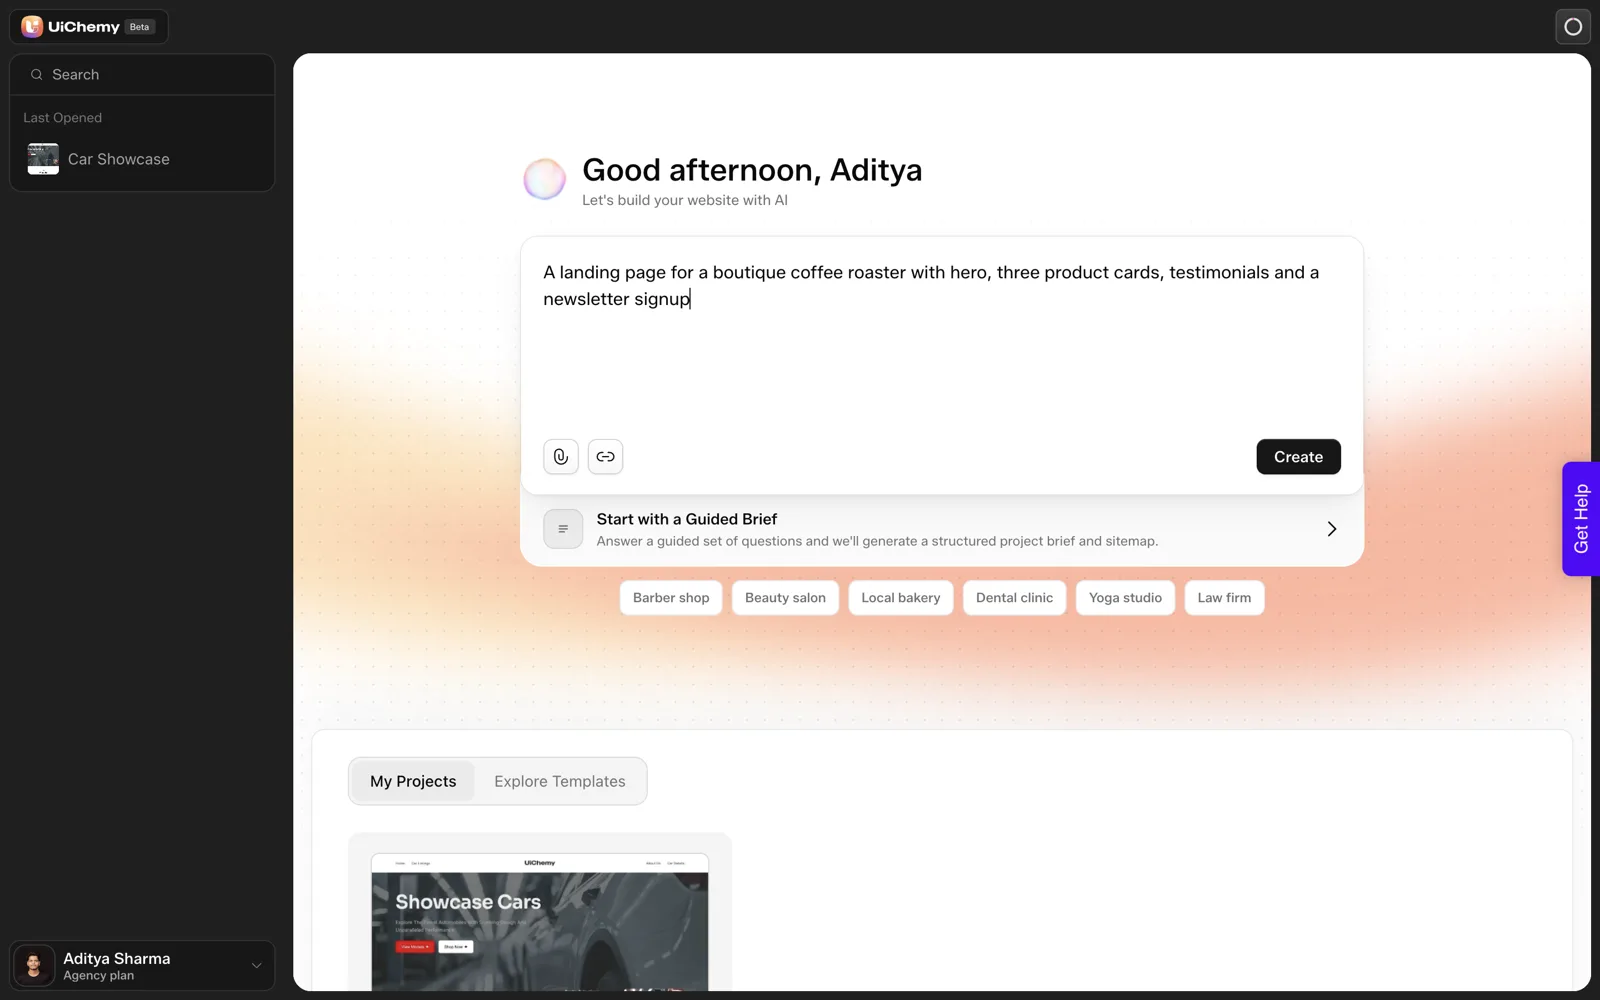Screen dimensions: 1600x1000
Task: Click Aditya Sharma's profile avatar
Action: [34, 966]
